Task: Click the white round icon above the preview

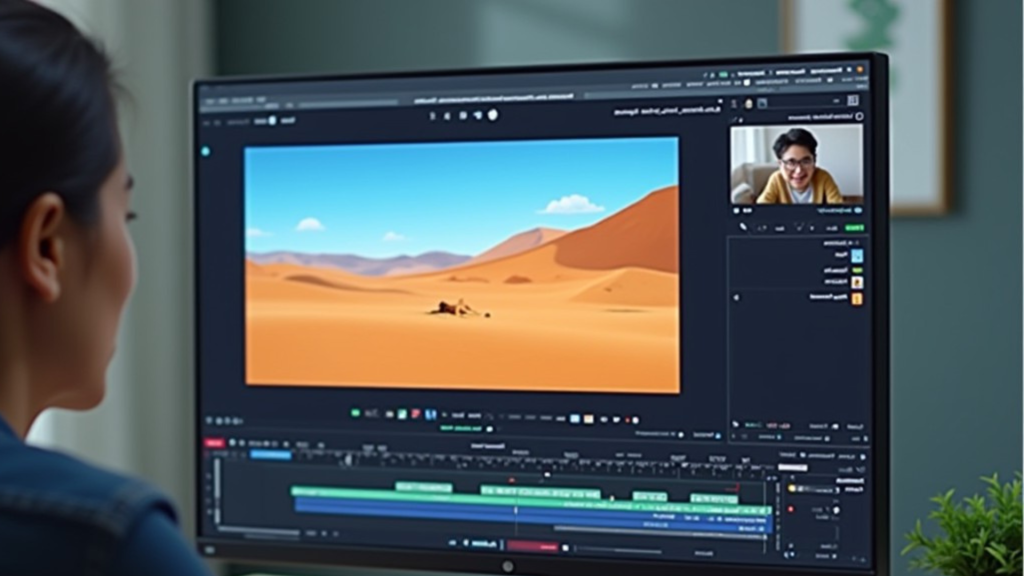Action: coord(492,115)
